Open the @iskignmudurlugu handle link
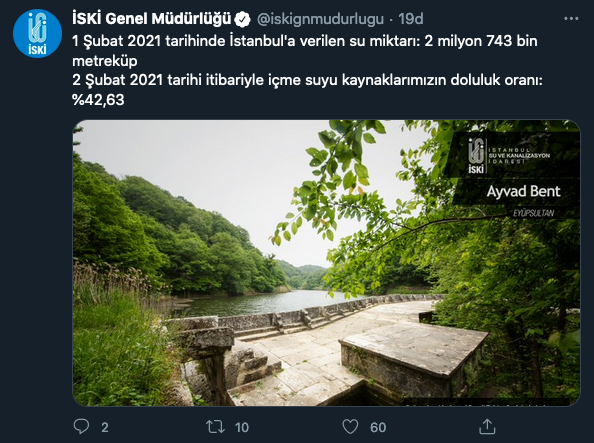Viewport: 594px width, 443px height. click(320, 19)
